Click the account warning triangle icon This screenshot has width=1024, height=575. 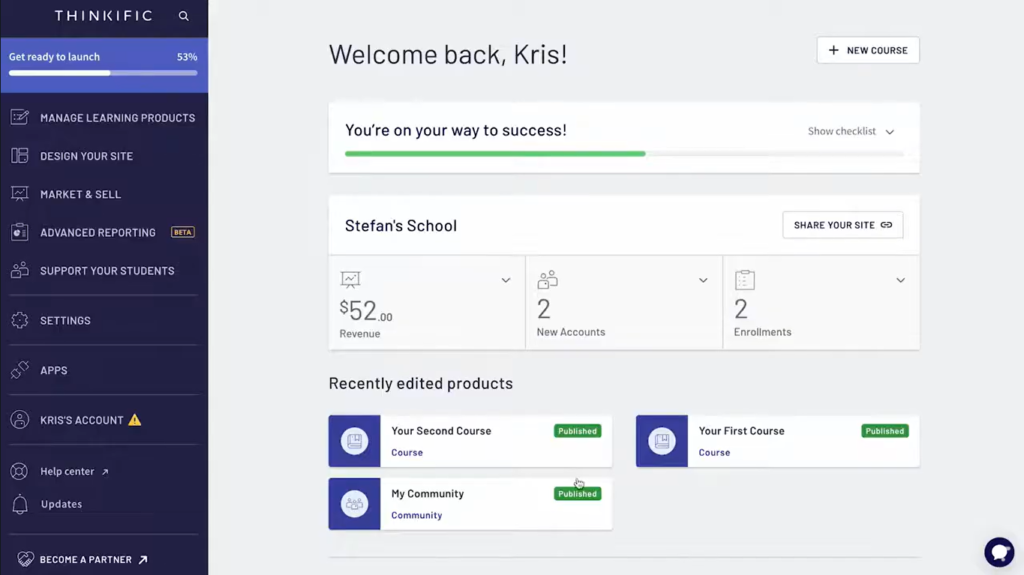click(135, 419)
